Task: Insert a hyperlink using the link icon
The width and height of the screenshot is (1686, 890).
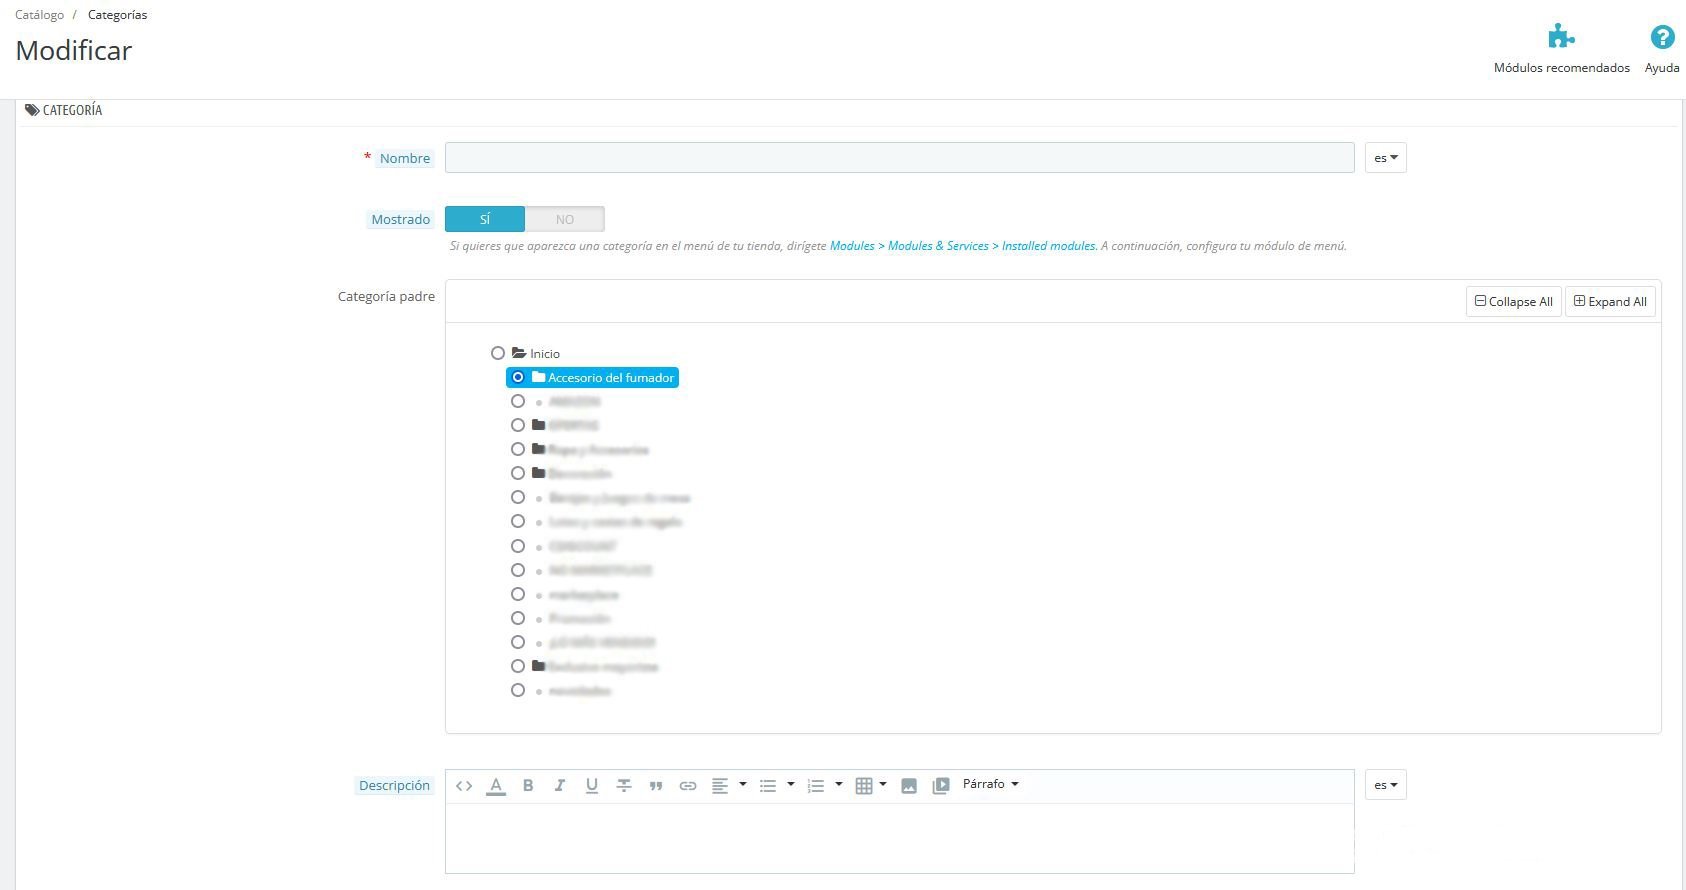Action: [688, 786]
